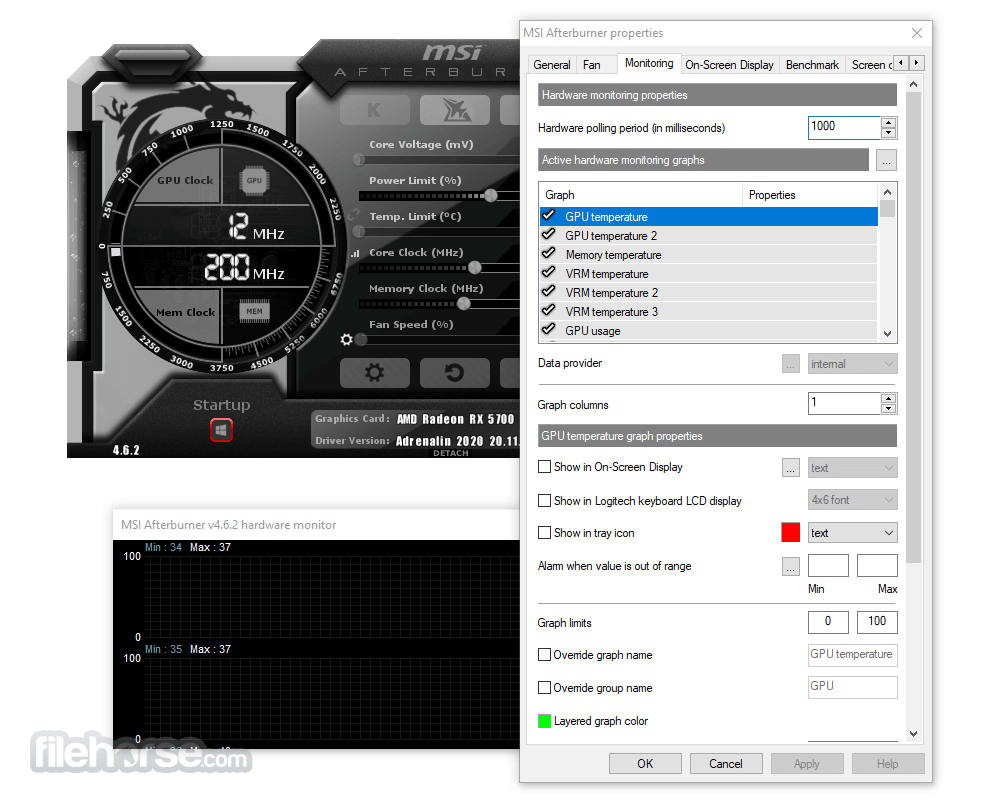Uncheck GPU usage graph checkmark
The width and height of the screenshot is (1000, 803).
pos(548,330)
